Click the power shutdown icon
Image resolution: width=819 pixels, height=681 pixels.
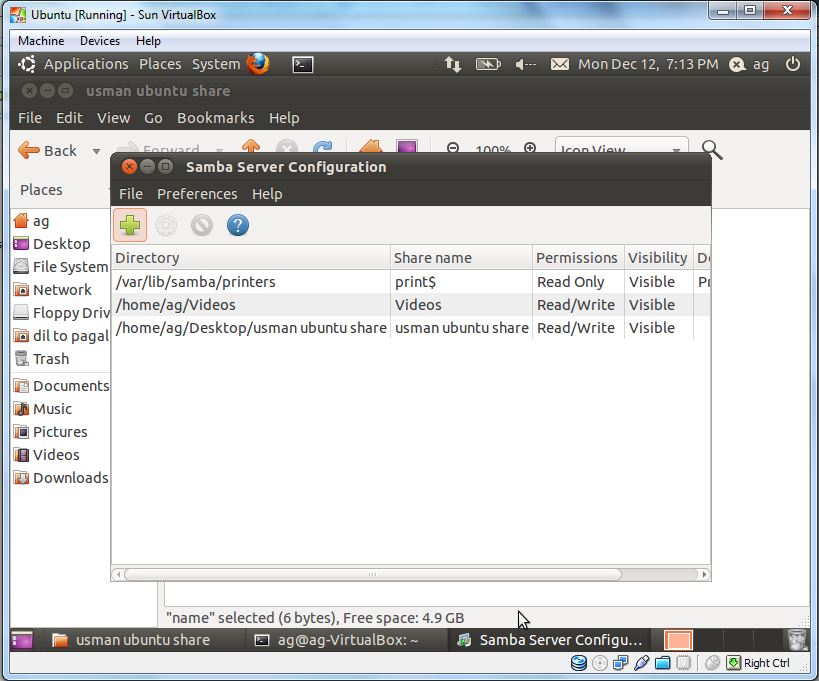tap(792, 64)
